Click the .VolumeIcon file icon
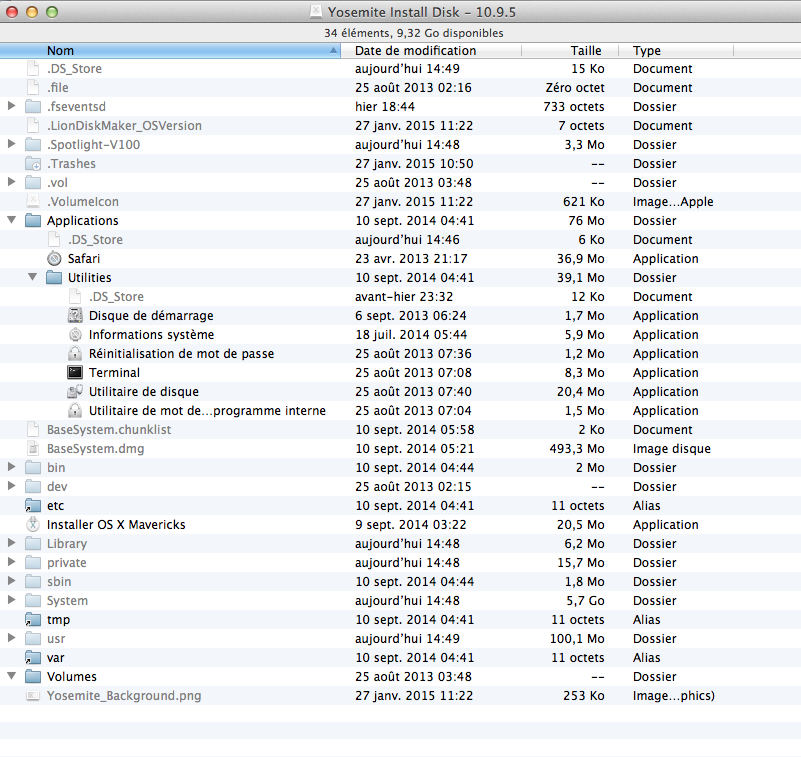Viewport: 801px width, 757px height. tap(33, 202)
